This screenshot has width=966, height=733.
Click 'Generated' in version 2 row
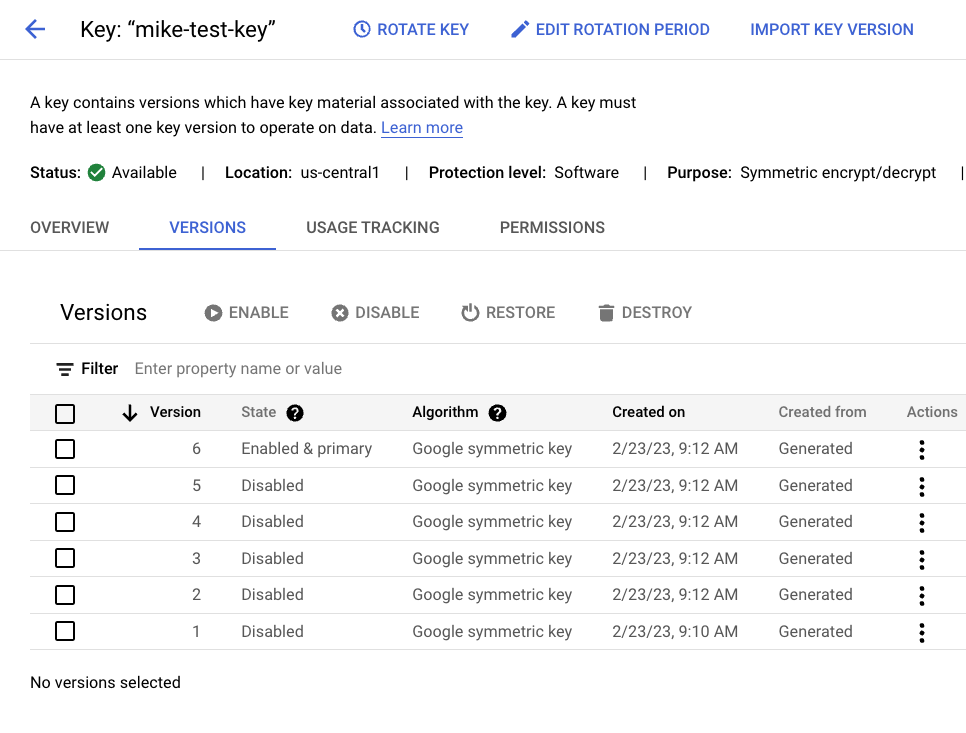(x=815, y=594)
